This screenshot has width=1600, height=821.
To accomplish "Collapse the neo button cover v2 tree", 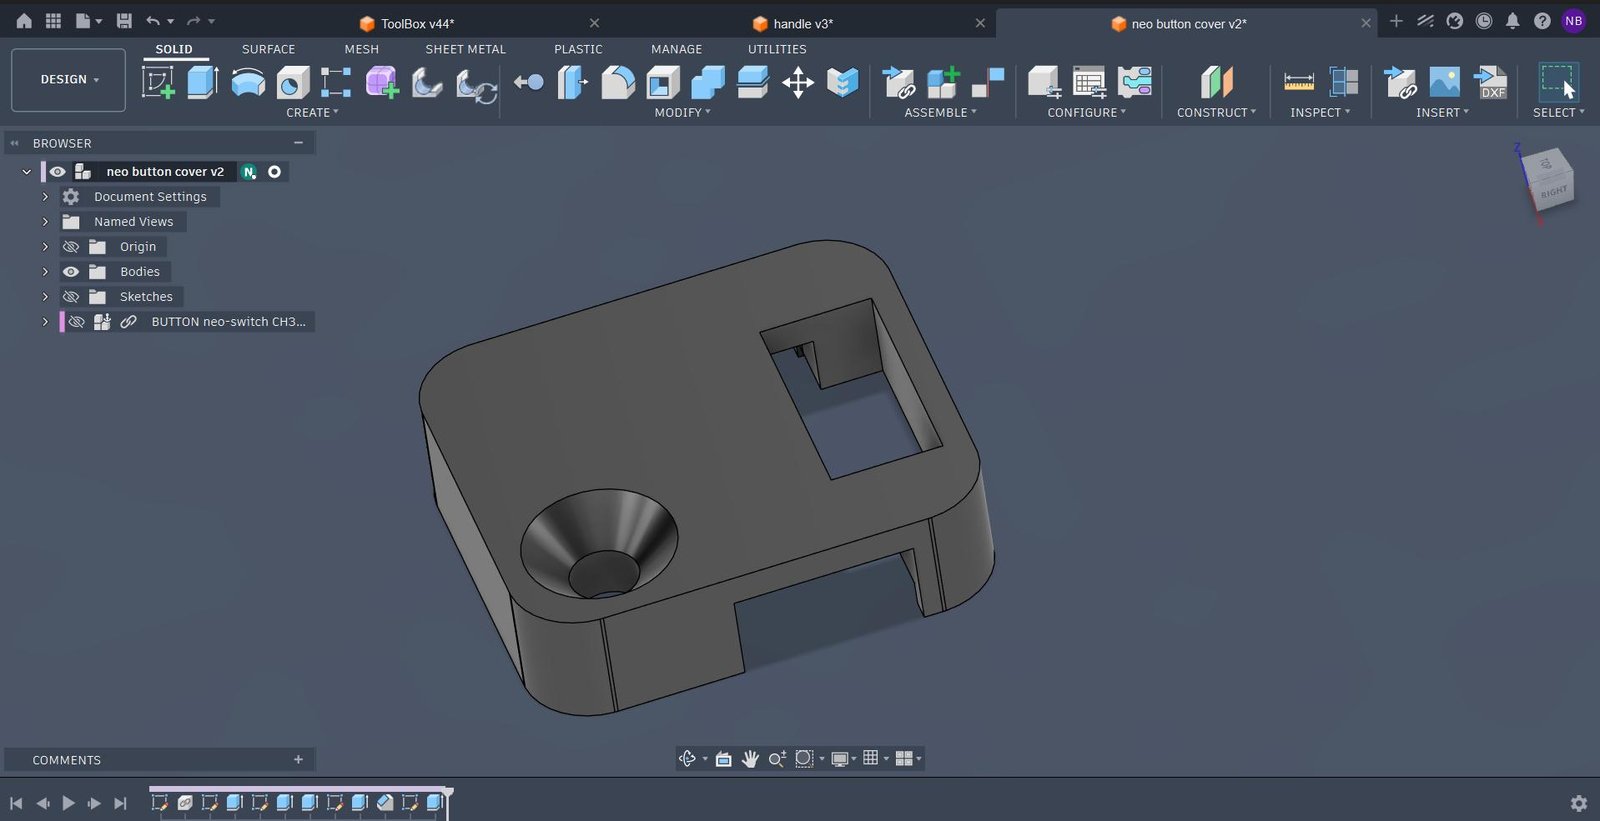I will click(x=27, y=172).
